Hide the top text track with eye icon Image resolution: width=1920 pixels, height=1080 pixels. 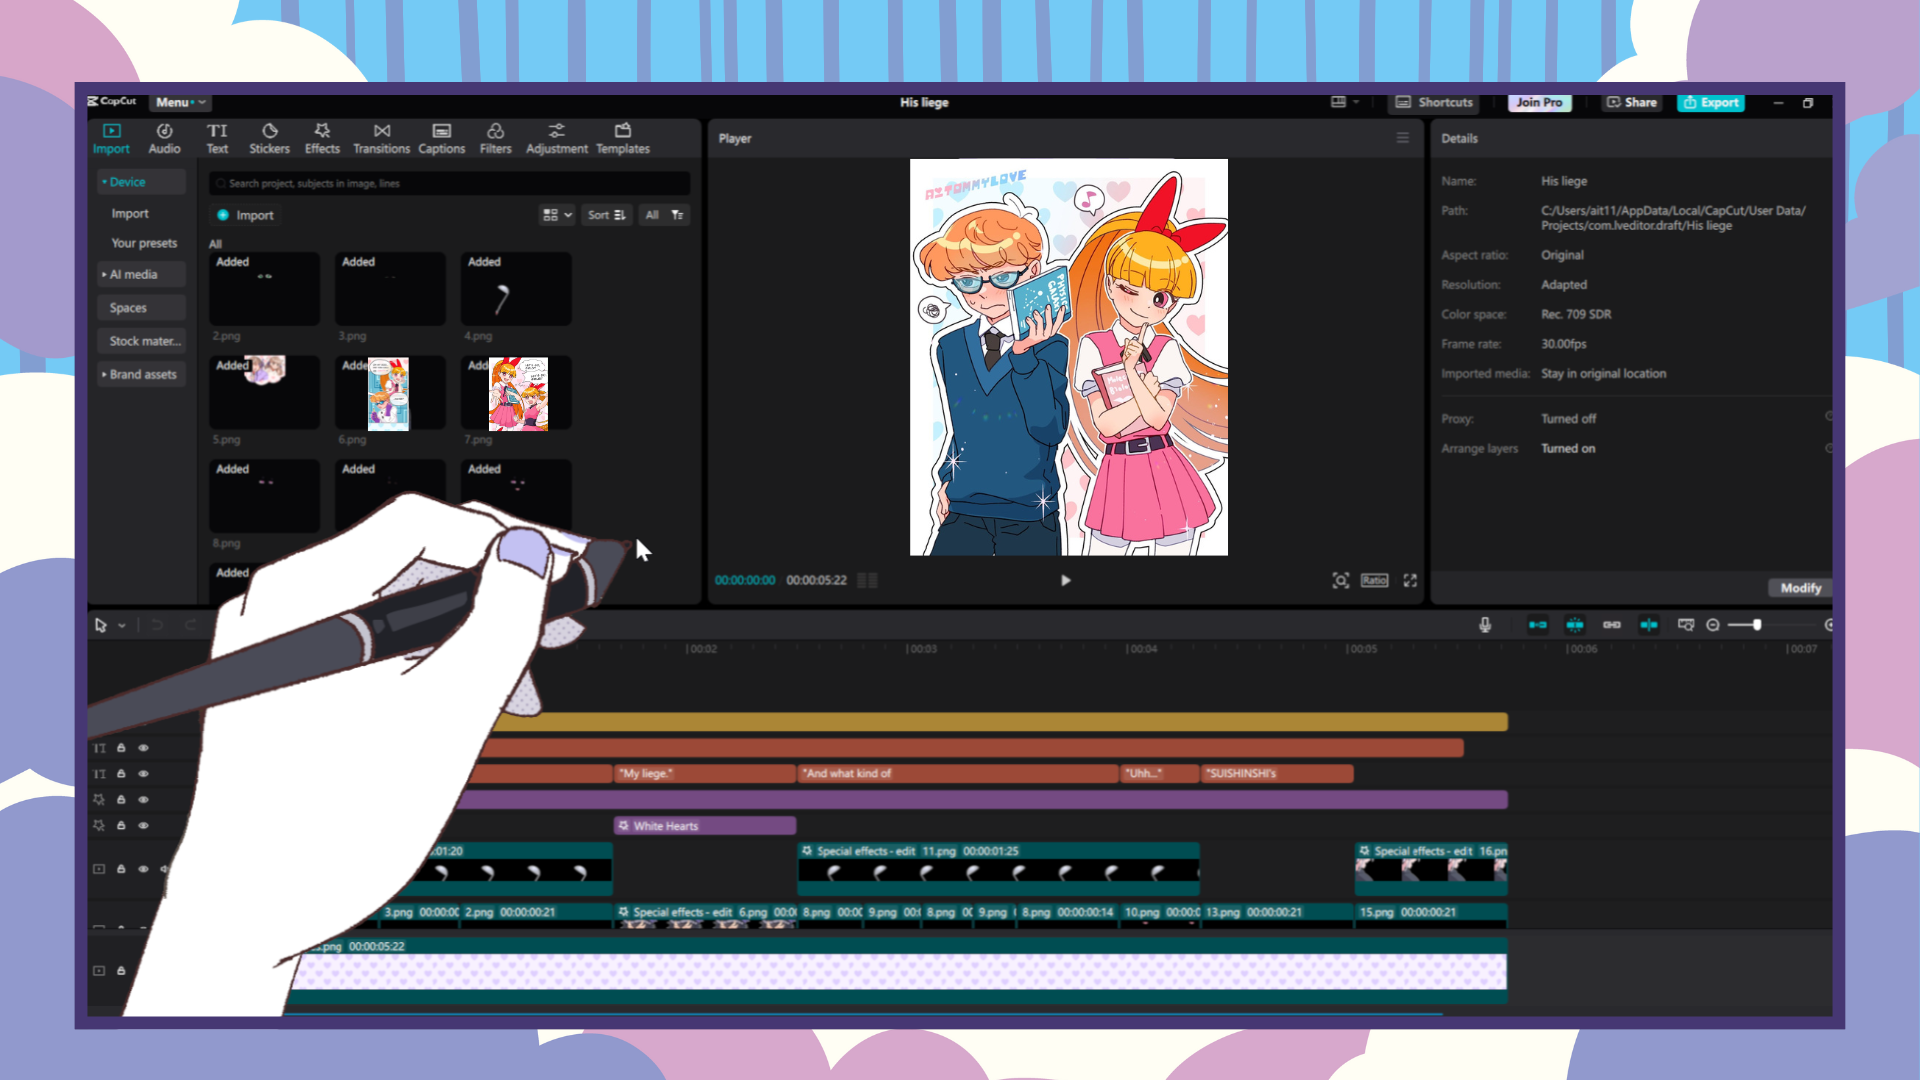pyautogui.click(x=143, y=748)
